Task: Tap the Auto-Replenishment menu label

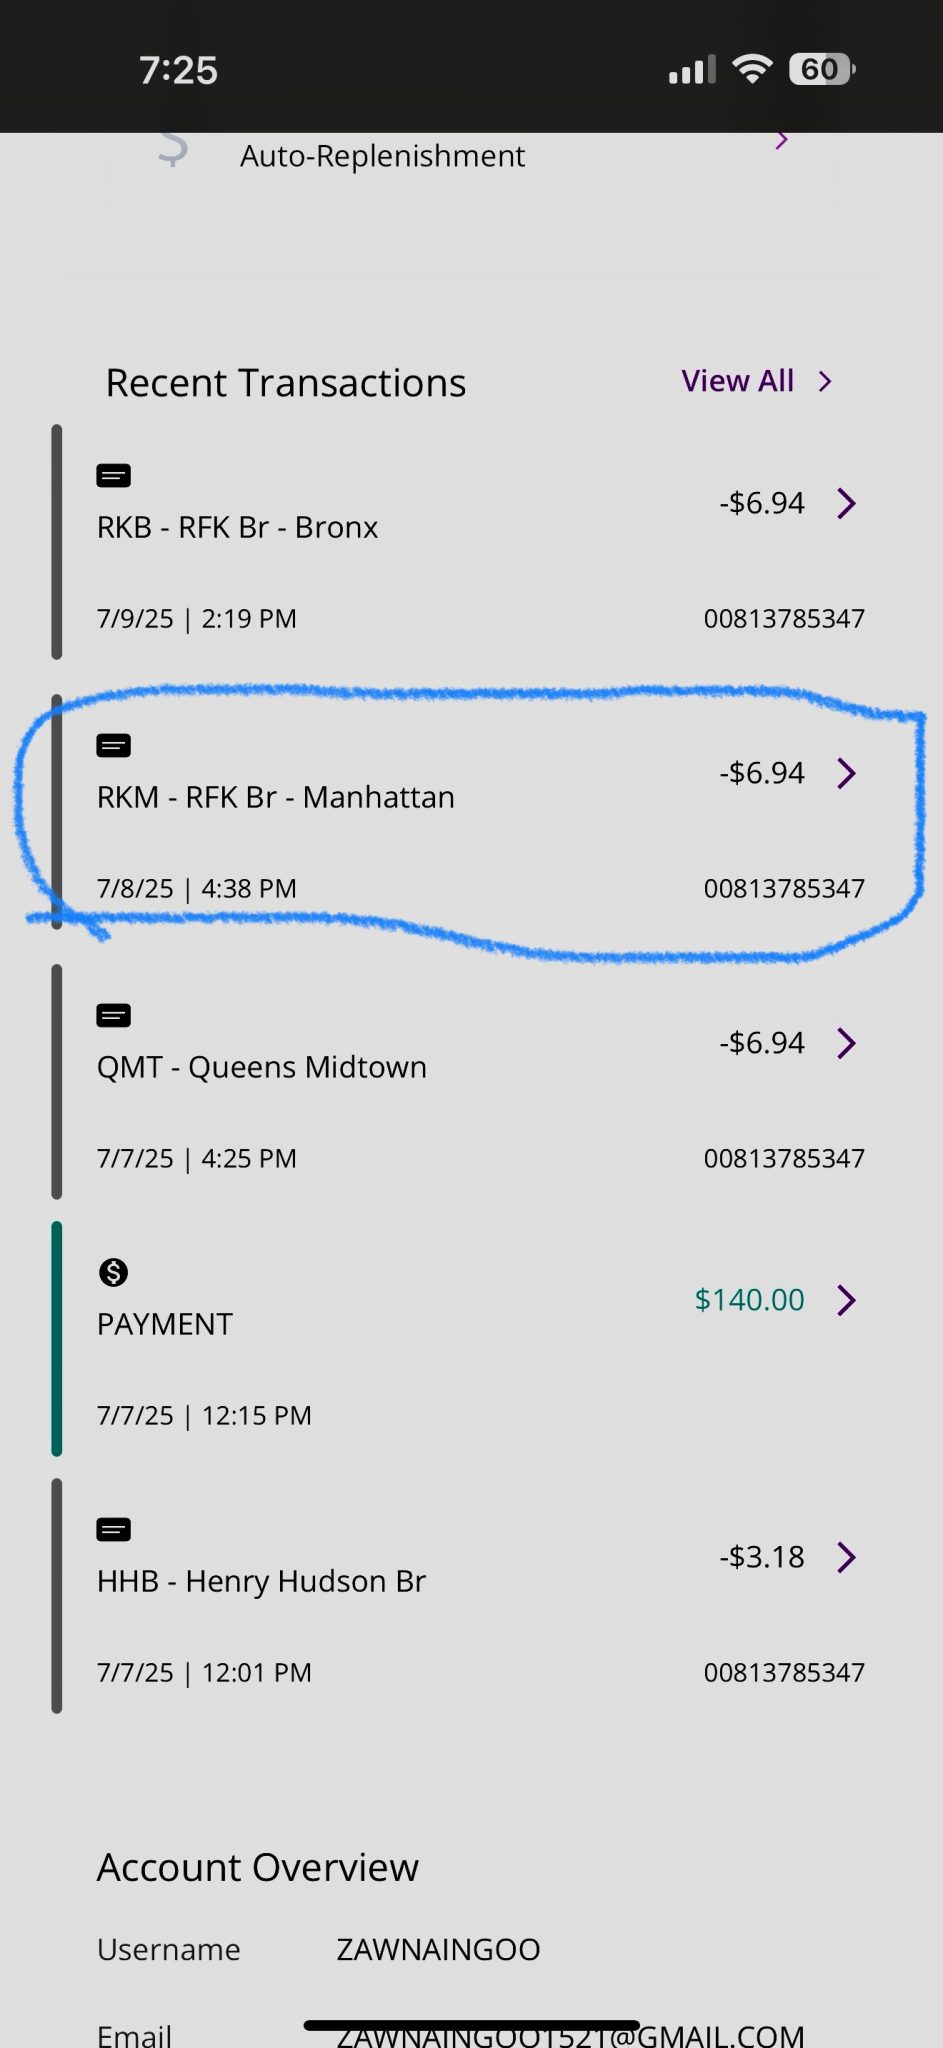Action: pyautogui.click(x=382, y=156)
